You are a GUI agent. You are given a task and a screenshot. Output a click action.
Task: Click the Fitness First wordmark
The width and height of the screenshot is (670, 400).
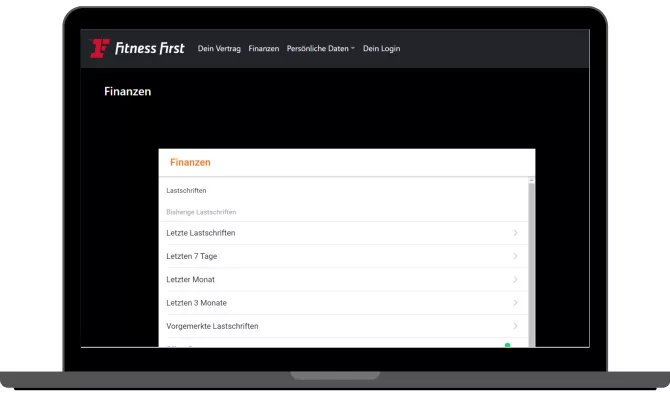[150, 48]
